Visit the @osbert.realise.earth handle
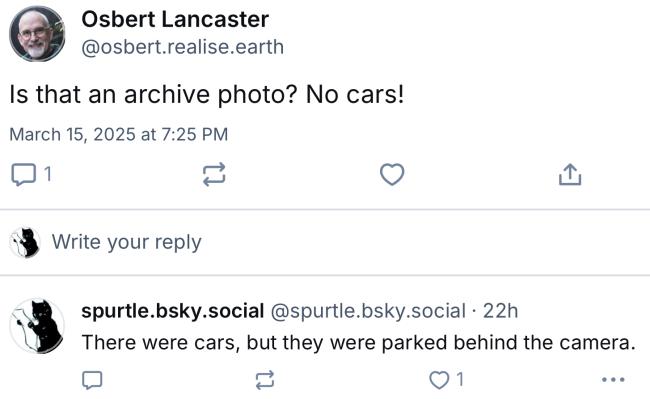This screenshot has width=650, height=399. [x=182, y=47]
